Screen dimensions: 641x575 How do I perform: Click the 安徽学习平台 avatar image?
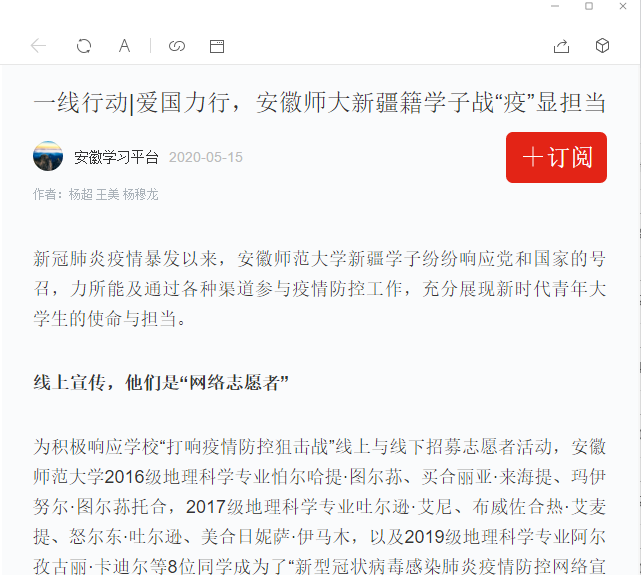tap(48, 156)
